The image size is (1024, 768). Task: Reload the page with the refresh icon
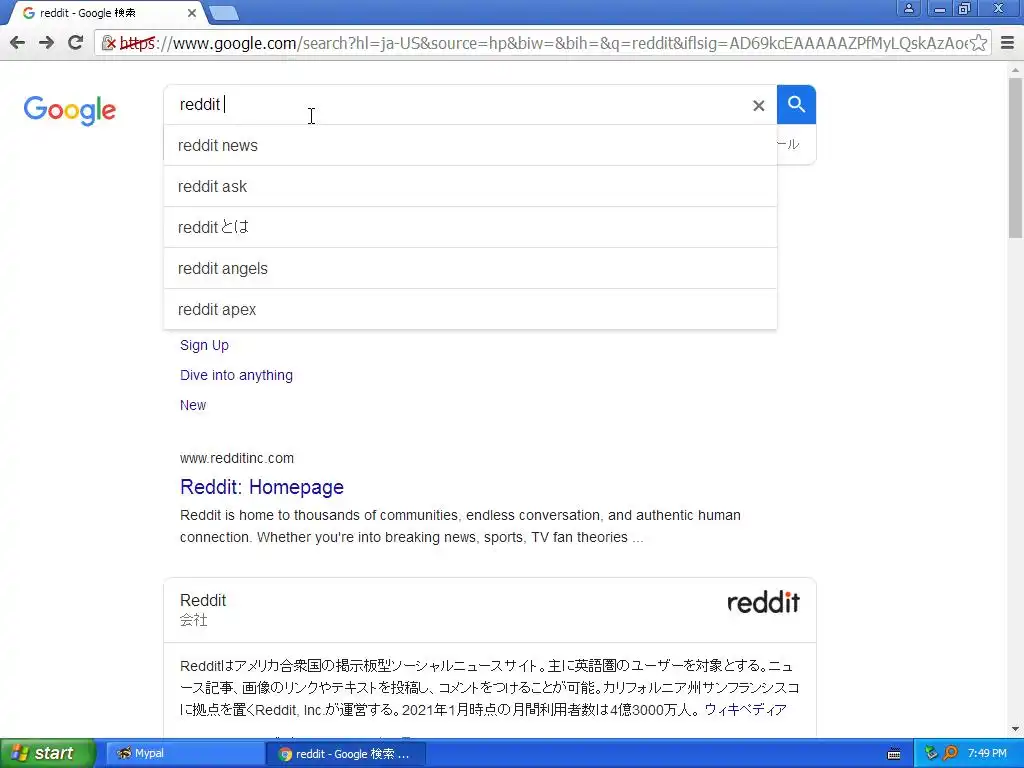point(75,43)
